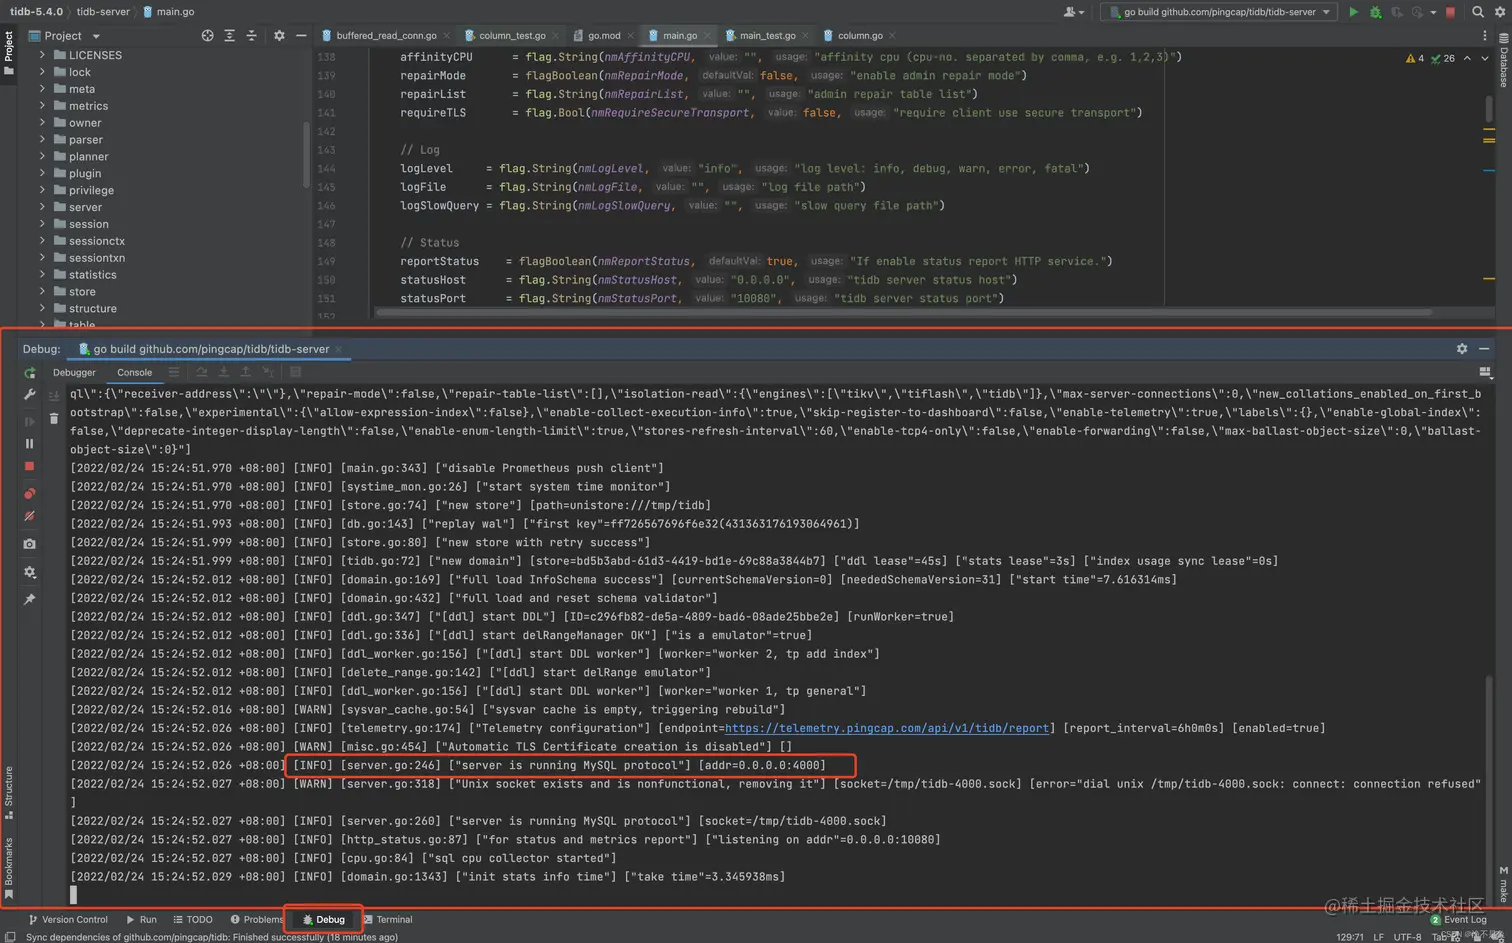The height and width of the screenshot is (943, 1512).
Task: Select the privilege folder in Project tree
Action: point(91,190)
